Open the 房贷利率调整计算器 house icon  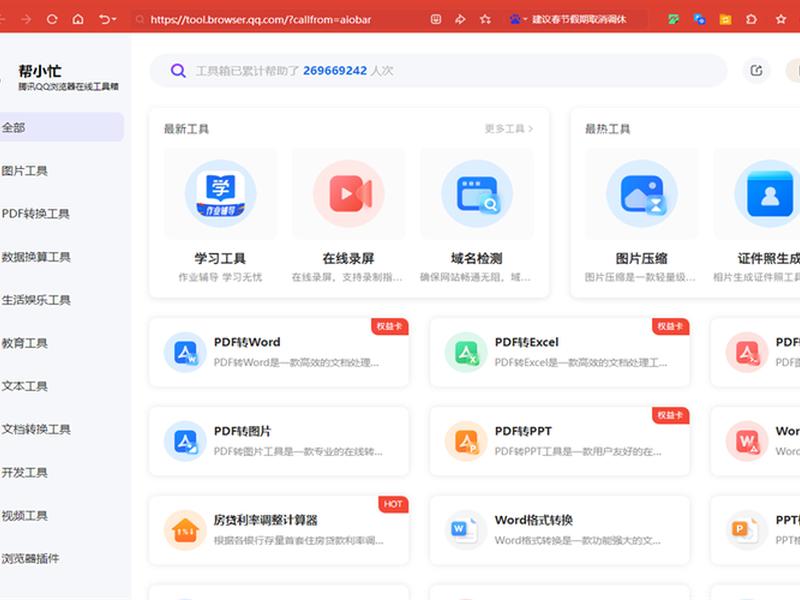(x=185, y=530)
